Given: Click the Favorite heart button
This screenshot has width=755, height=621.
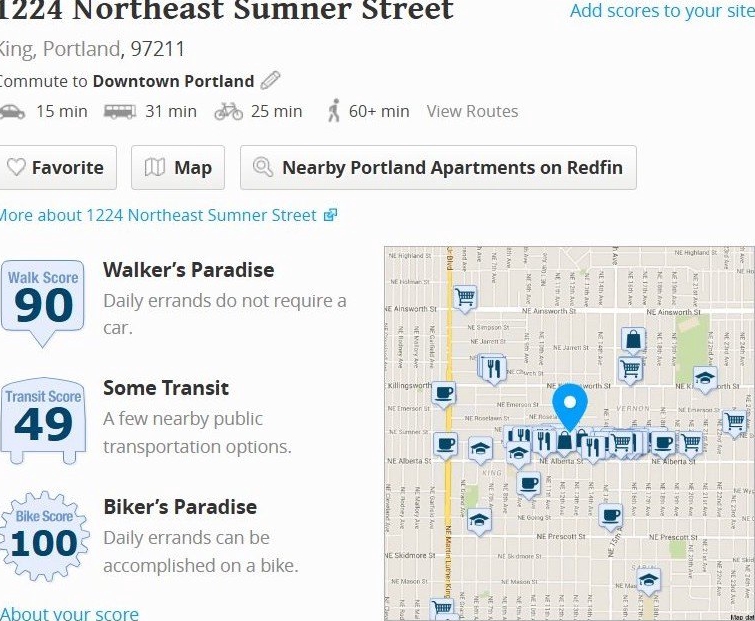Looking at the screenshot, I should pos(57,168).
